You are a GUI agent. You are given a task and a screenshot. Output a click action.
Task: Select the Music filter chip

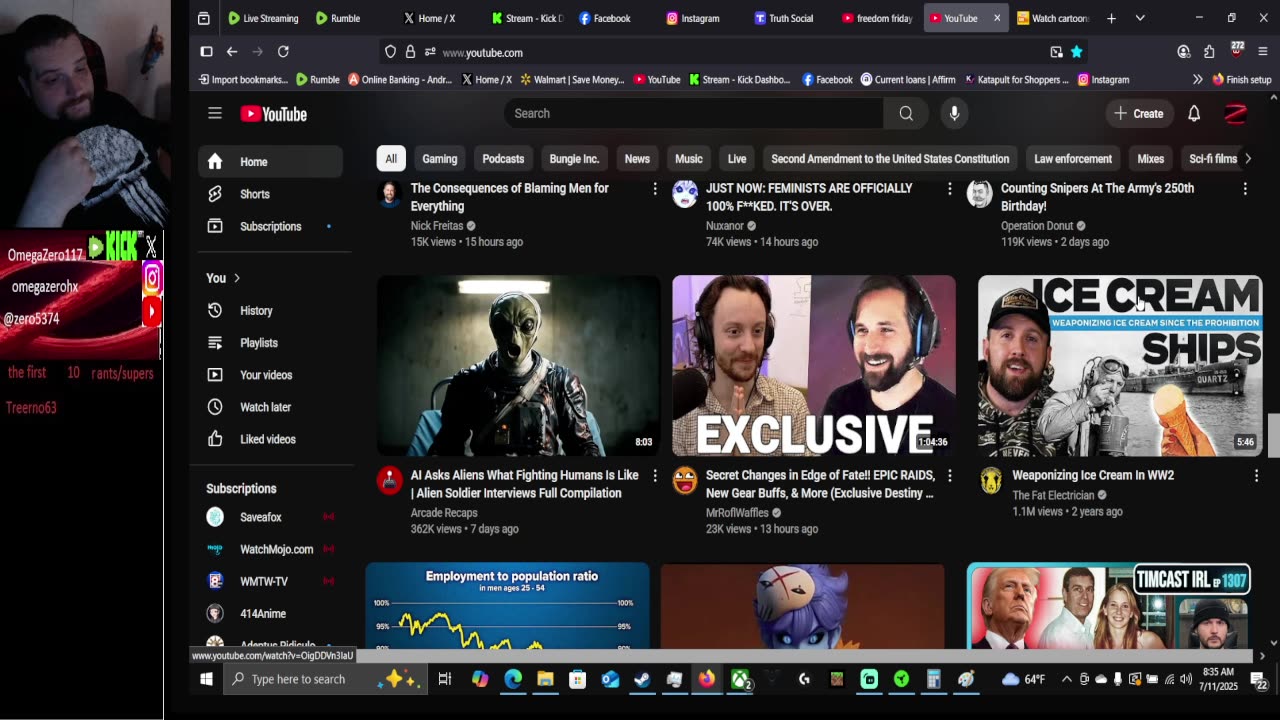point(689,159)
